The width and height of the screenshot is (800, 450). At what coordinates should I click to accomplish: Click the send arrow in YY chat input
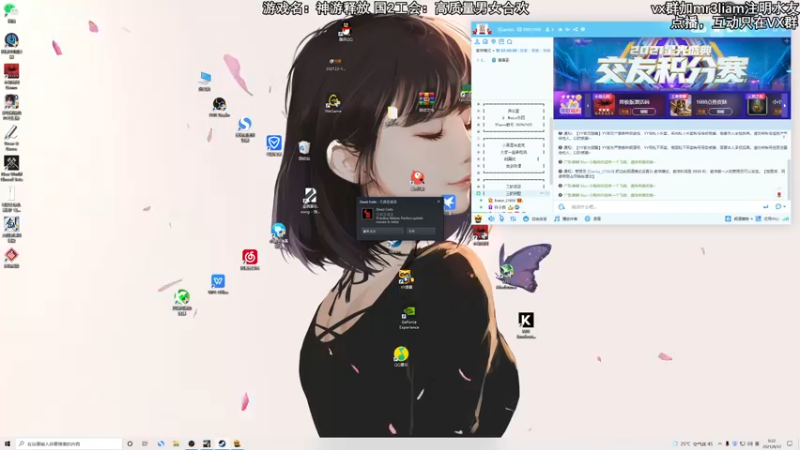tap(765, 207)
